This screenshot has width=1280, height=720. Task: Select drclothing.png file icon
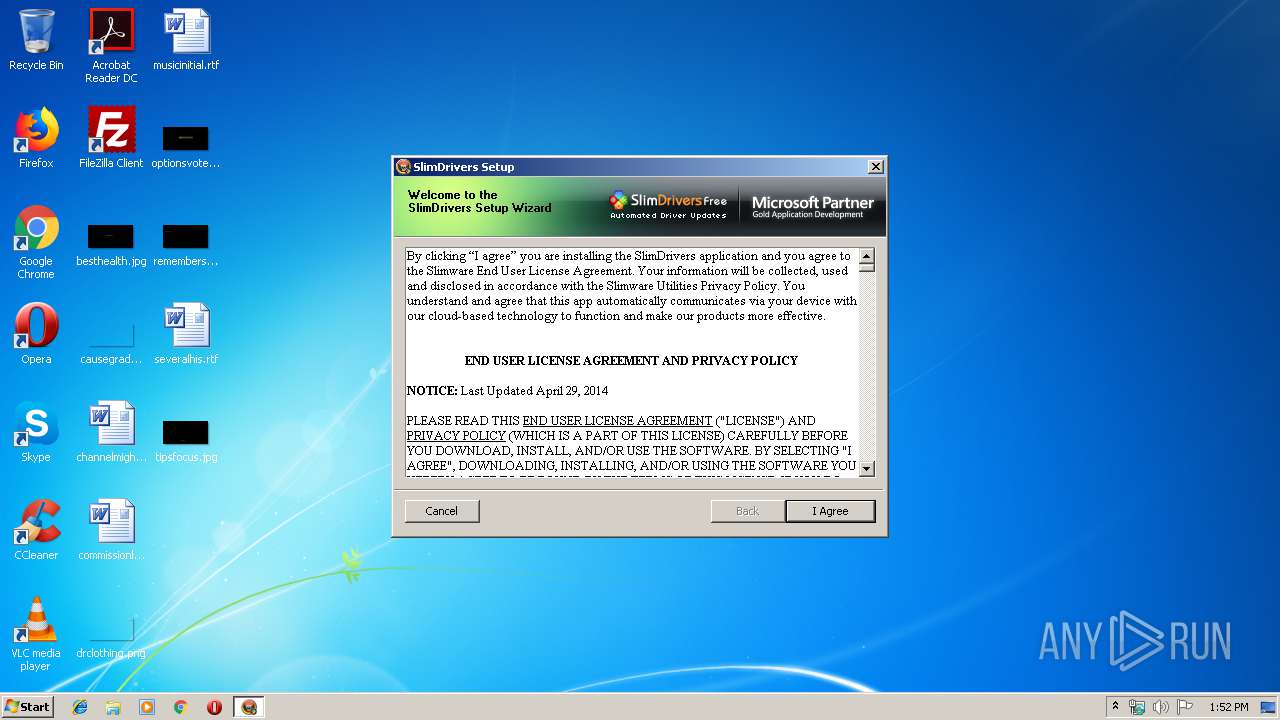click(111, 638)
